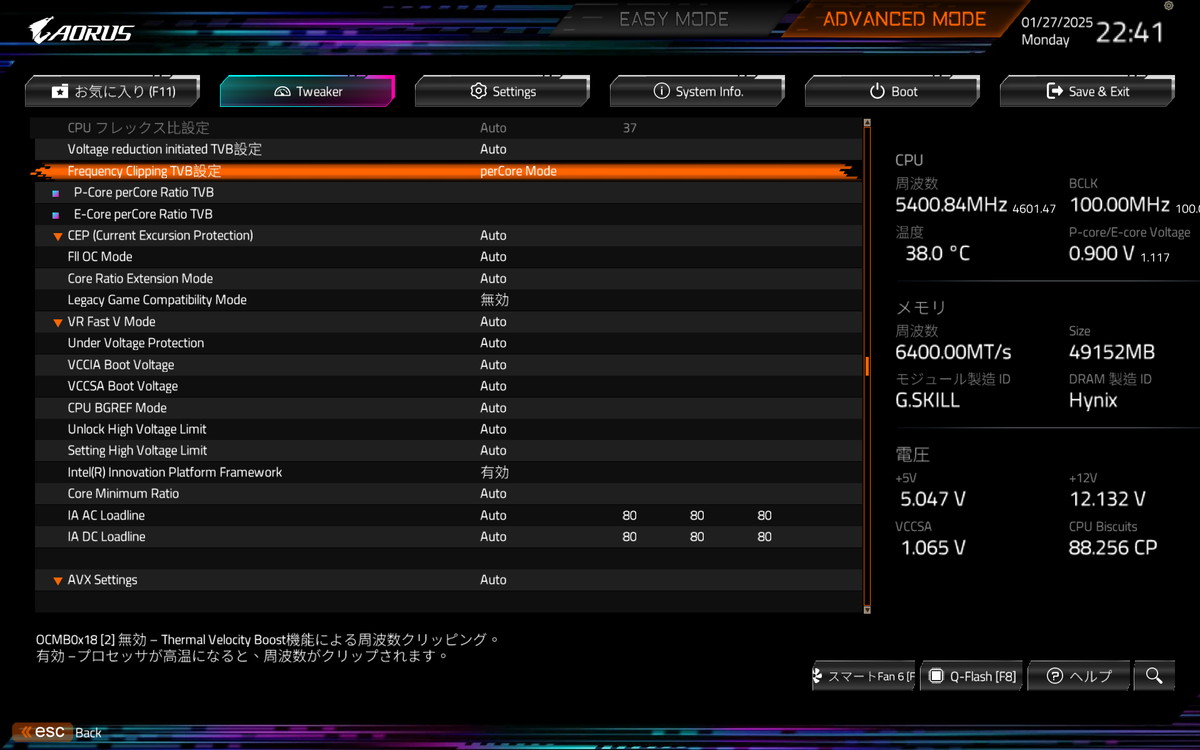
Task: Expand CEP (Current Excursion Protection) triangle
Action: tap(58, 236)
